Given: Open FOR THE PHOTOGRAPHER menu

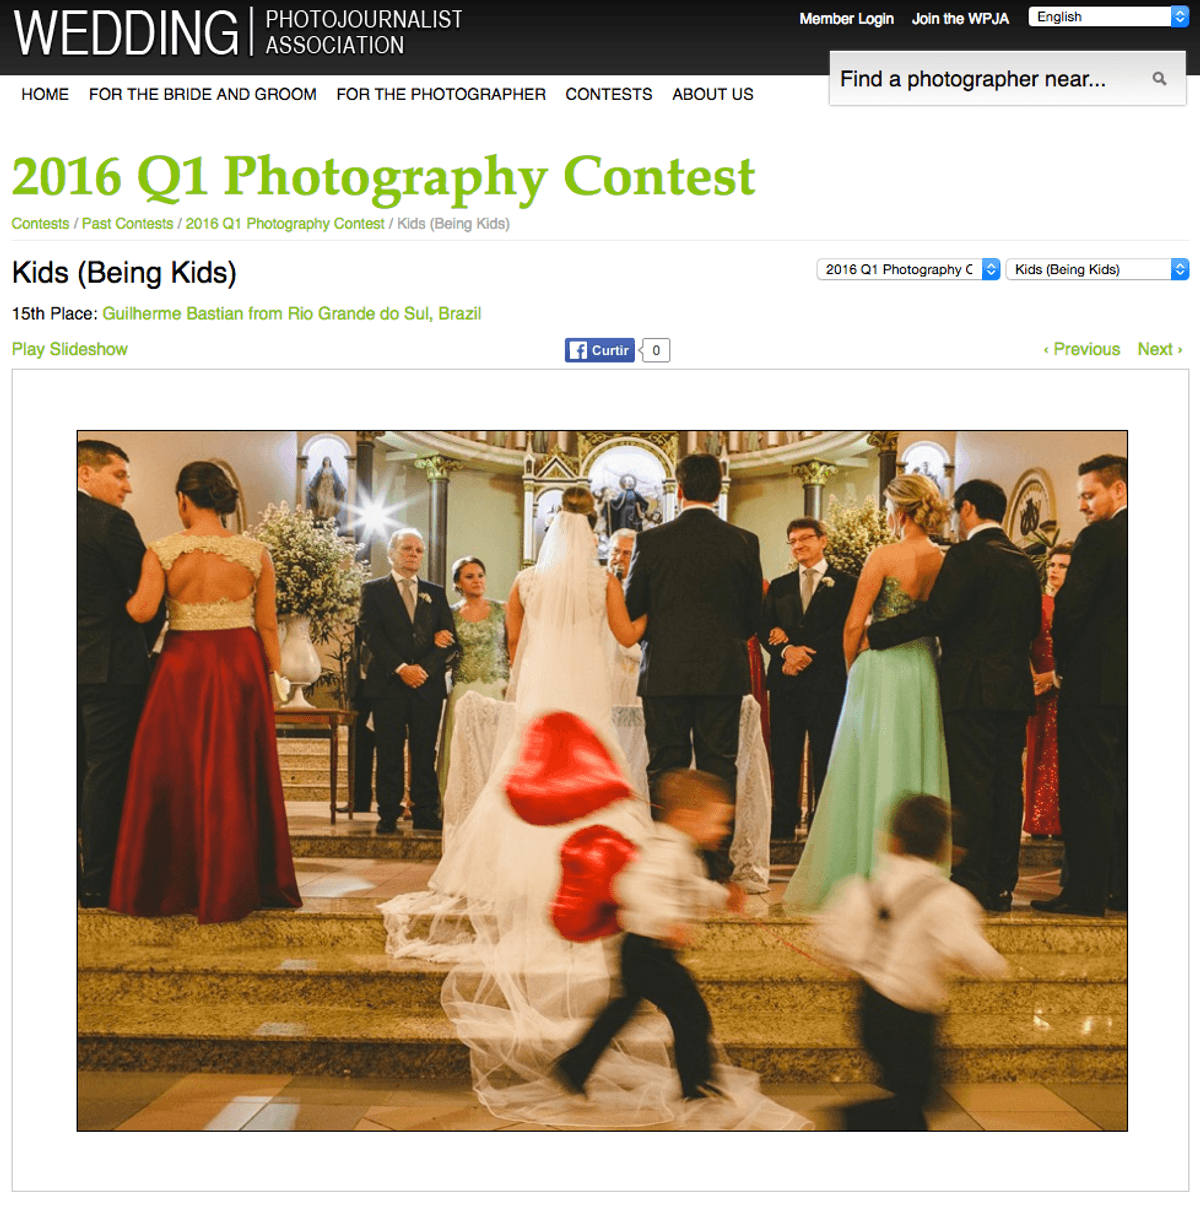Looking at the screenshot, I should click(441, 94).
